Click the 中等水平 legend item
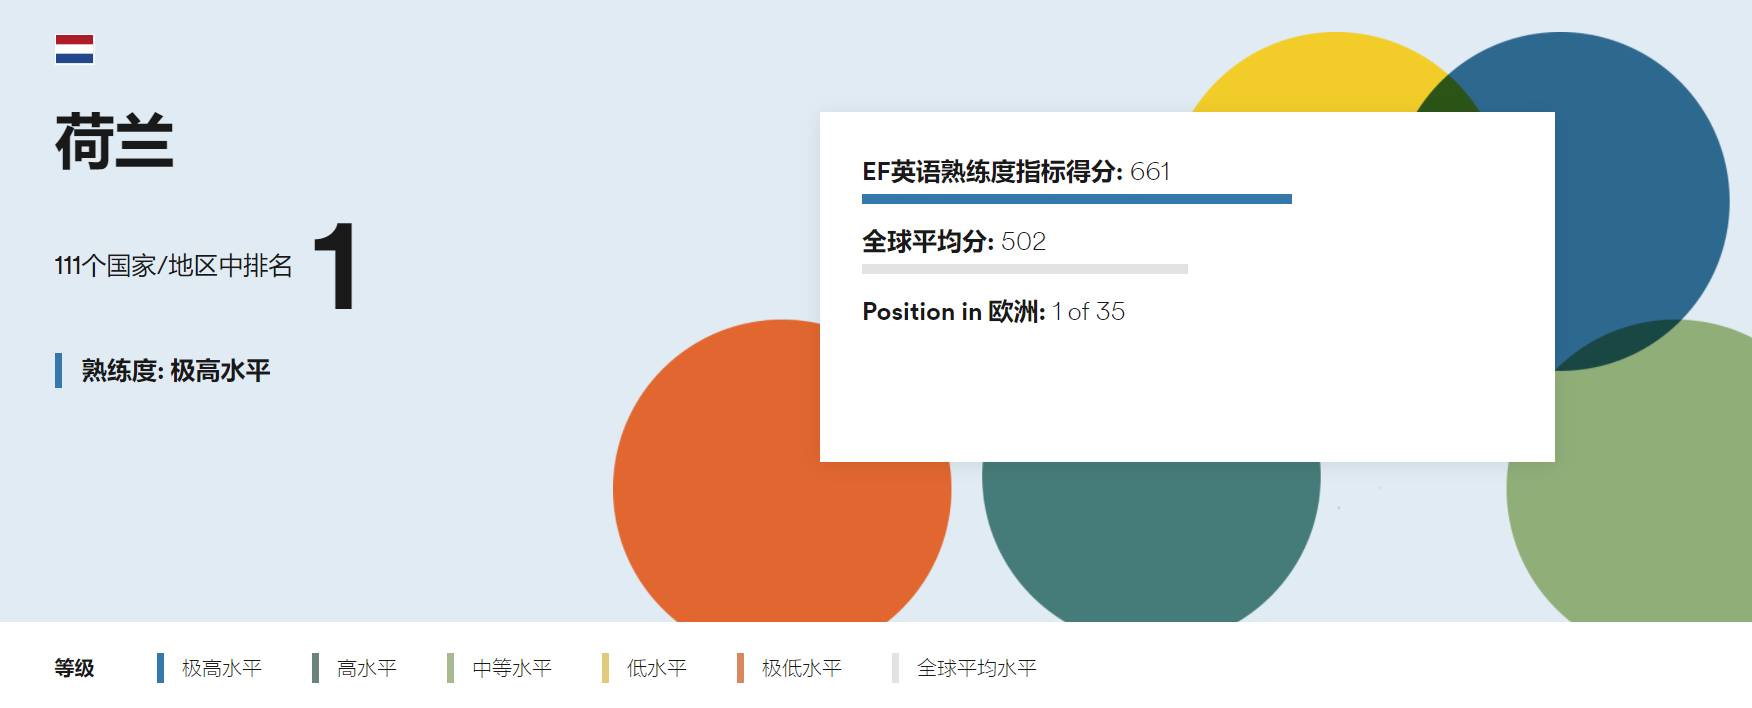 [x=511, y=668]
